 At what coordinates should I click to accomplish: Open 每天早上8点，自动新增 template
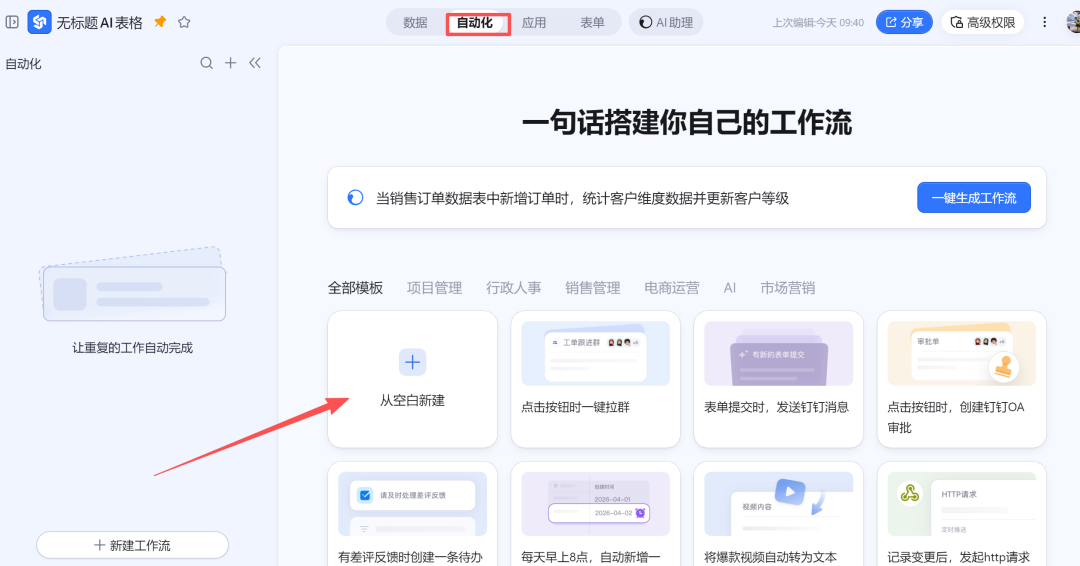[x=596, y=514]
